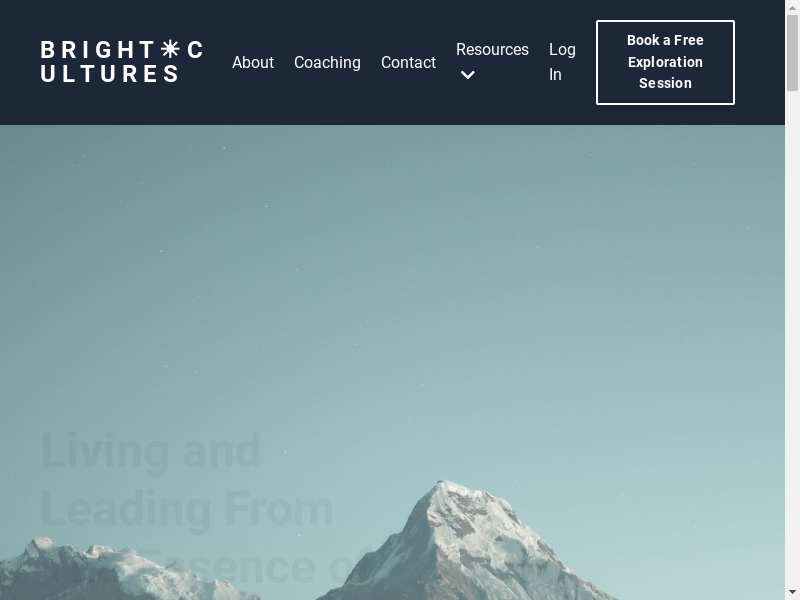Click the scrollbar track below the thumb
This screenshot has height=600, width=800.
click(792, 339)
